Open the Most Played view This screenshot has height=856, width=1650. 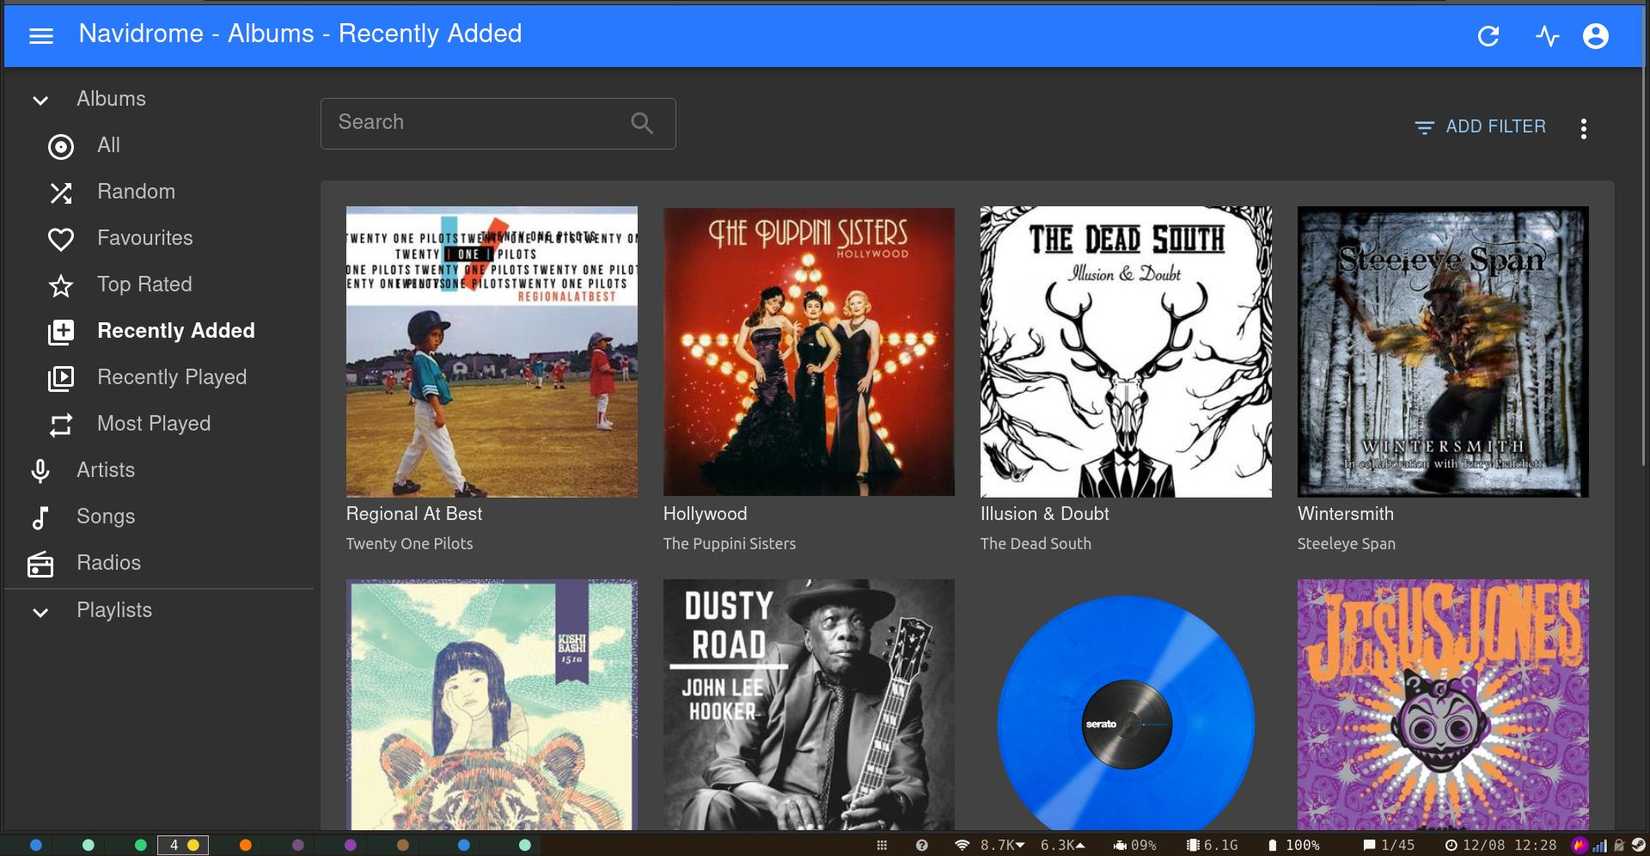[154, 423]
